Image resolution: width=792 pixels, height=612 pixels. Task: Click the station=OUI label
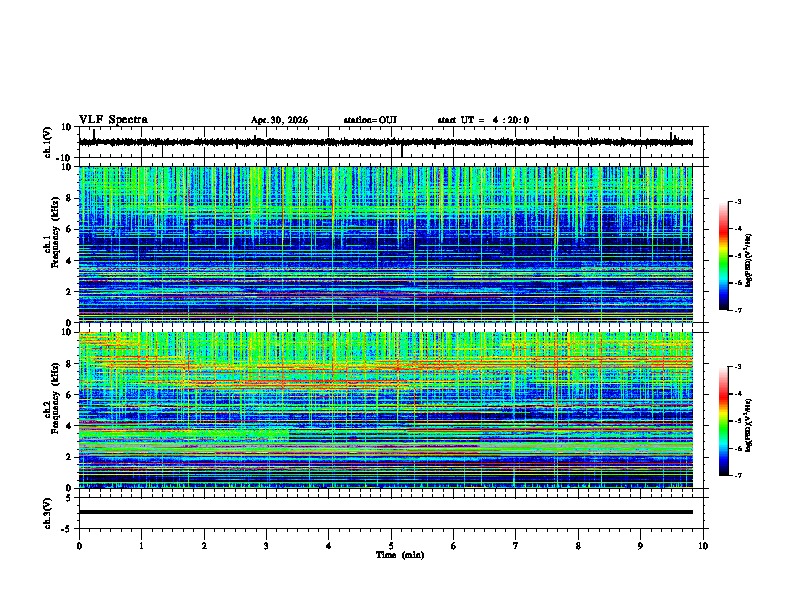[x=370, y=120]
